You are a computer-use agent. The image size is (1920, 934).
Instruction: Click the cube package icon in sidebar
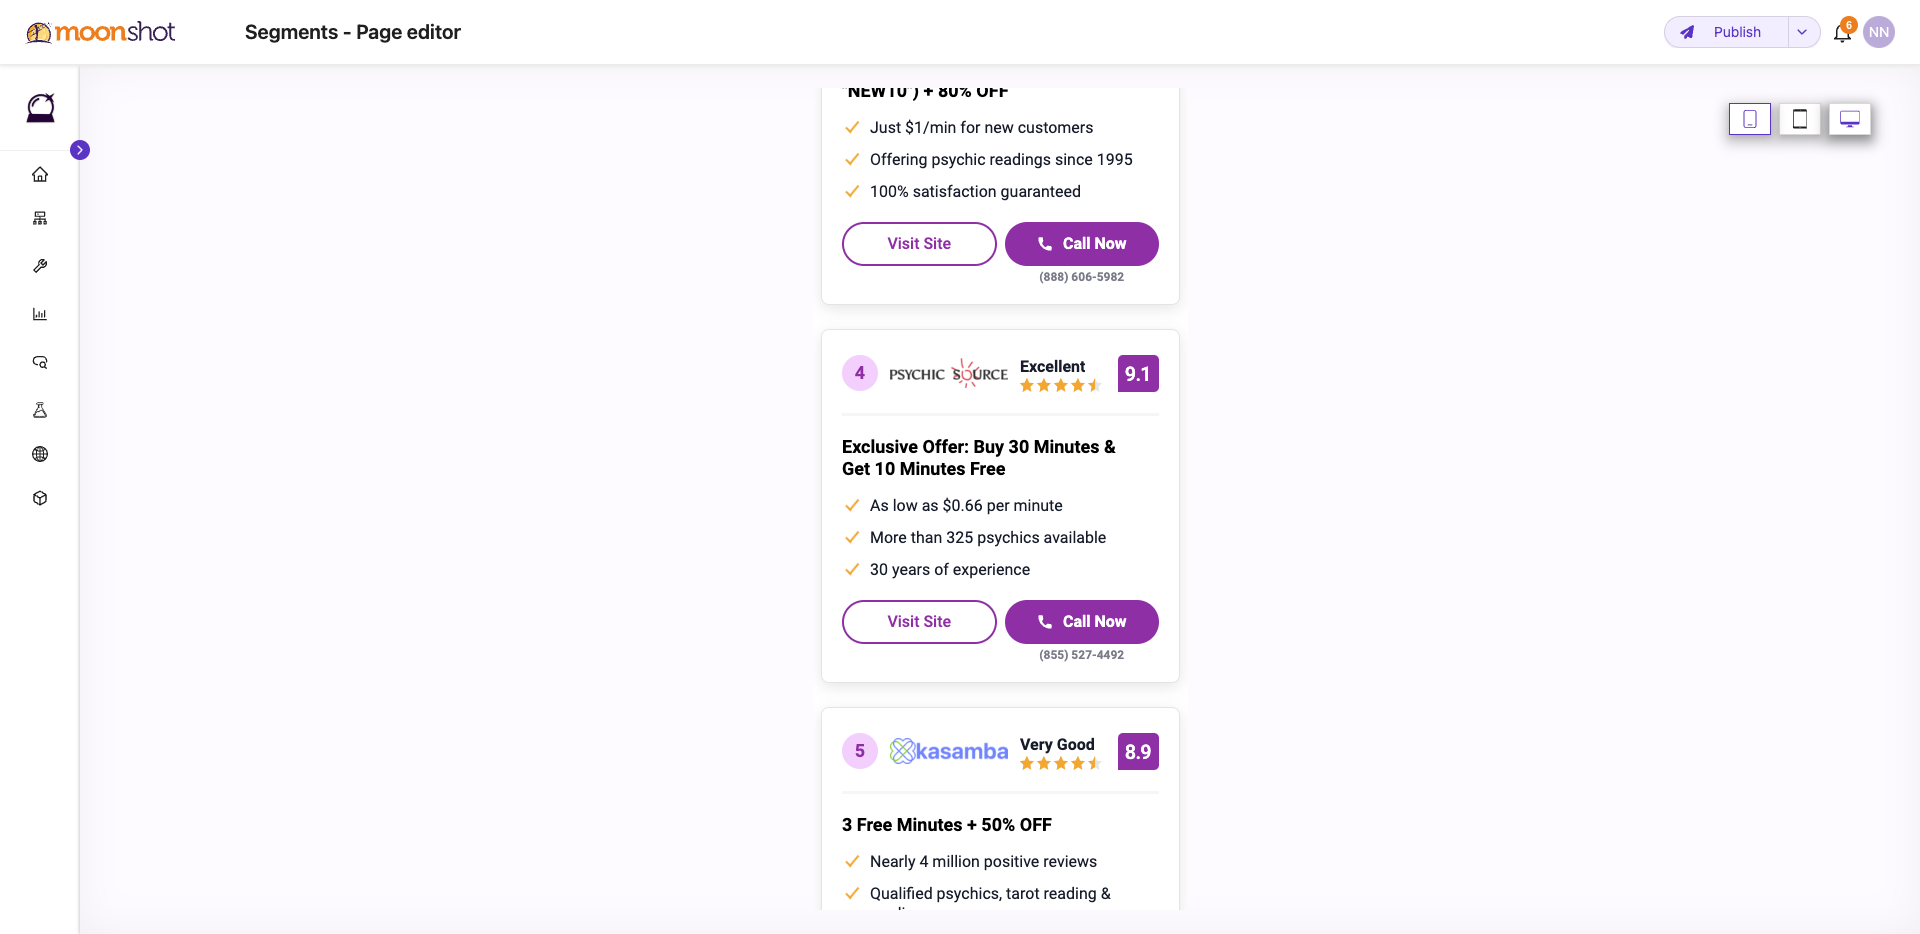click(x=40, y=498)
